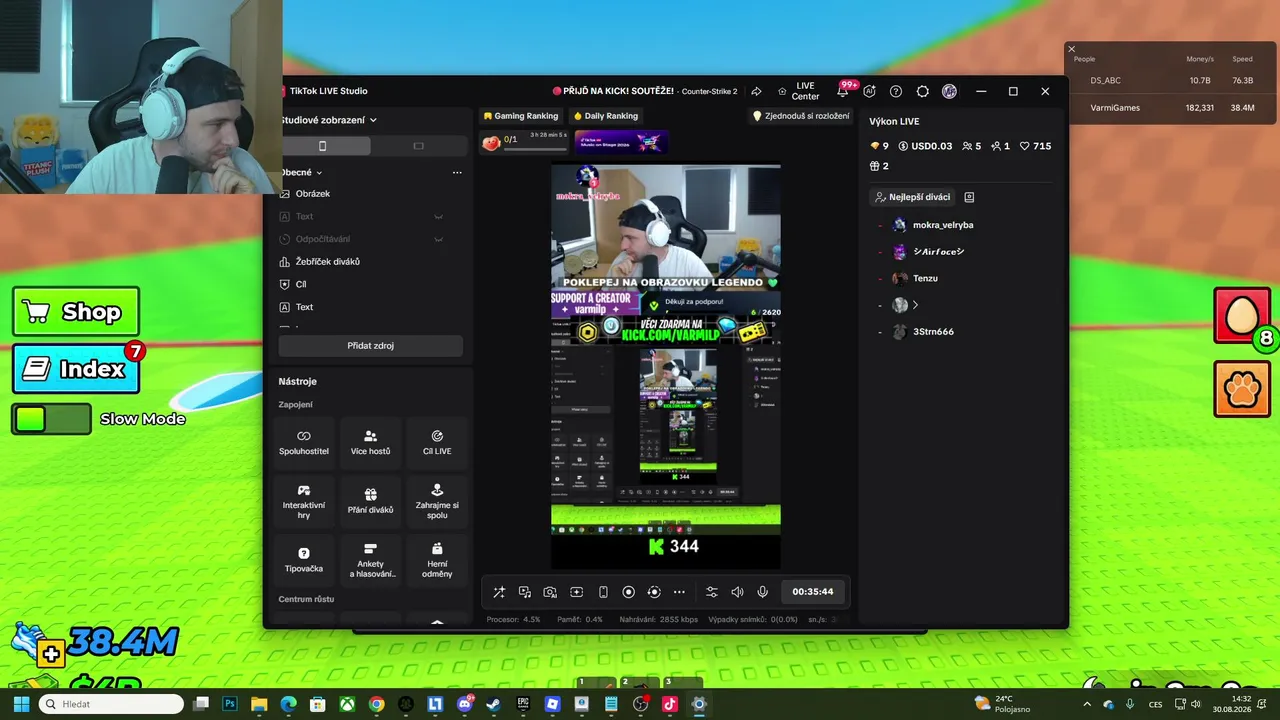Open TikTok LIVE Studio settings gear
Image resolution: width=1280 pixels, height=720 pixels.
[923, 91]
